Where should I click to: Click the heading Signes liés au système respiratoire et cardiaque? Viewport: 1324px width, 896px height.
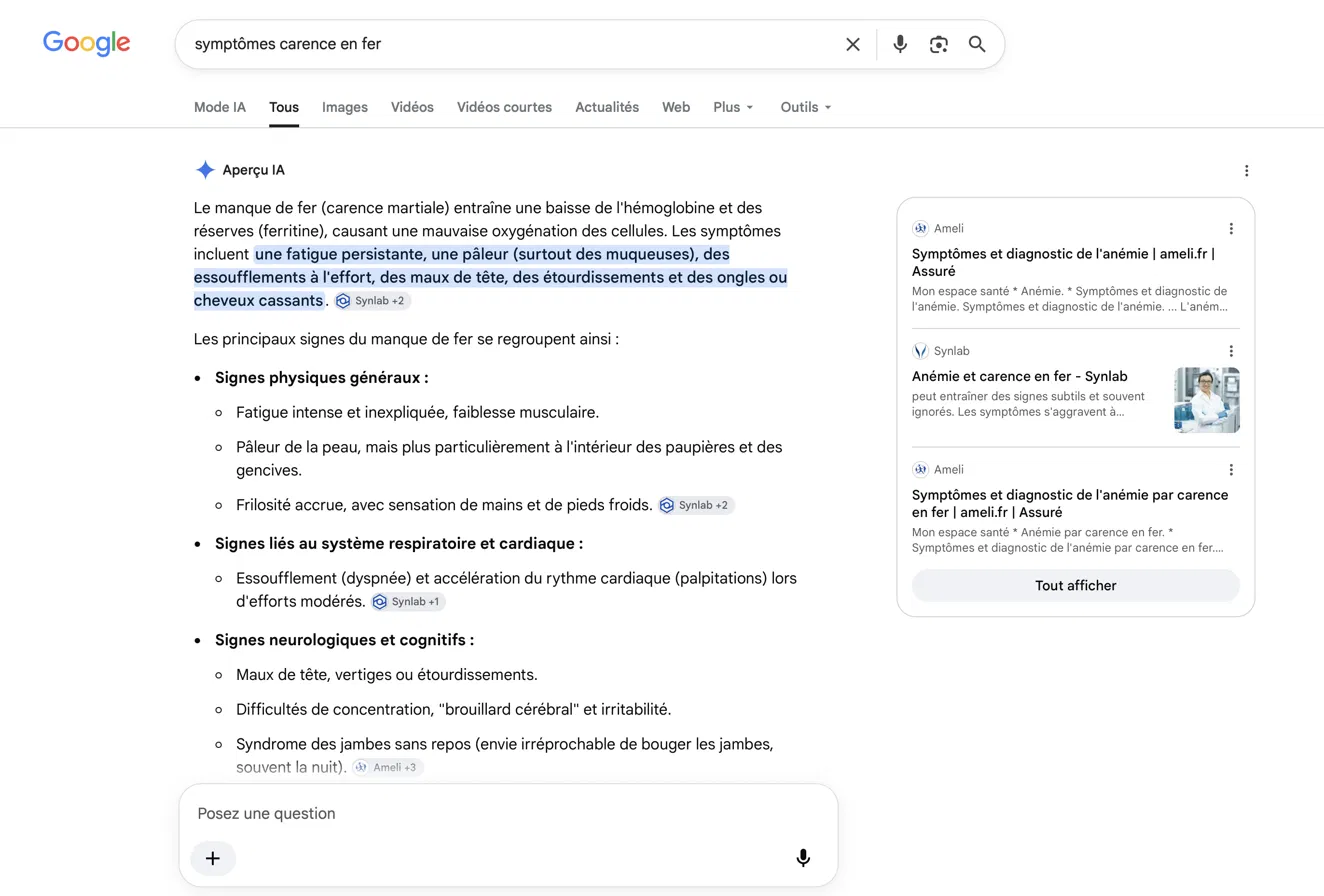coord(399,543)
